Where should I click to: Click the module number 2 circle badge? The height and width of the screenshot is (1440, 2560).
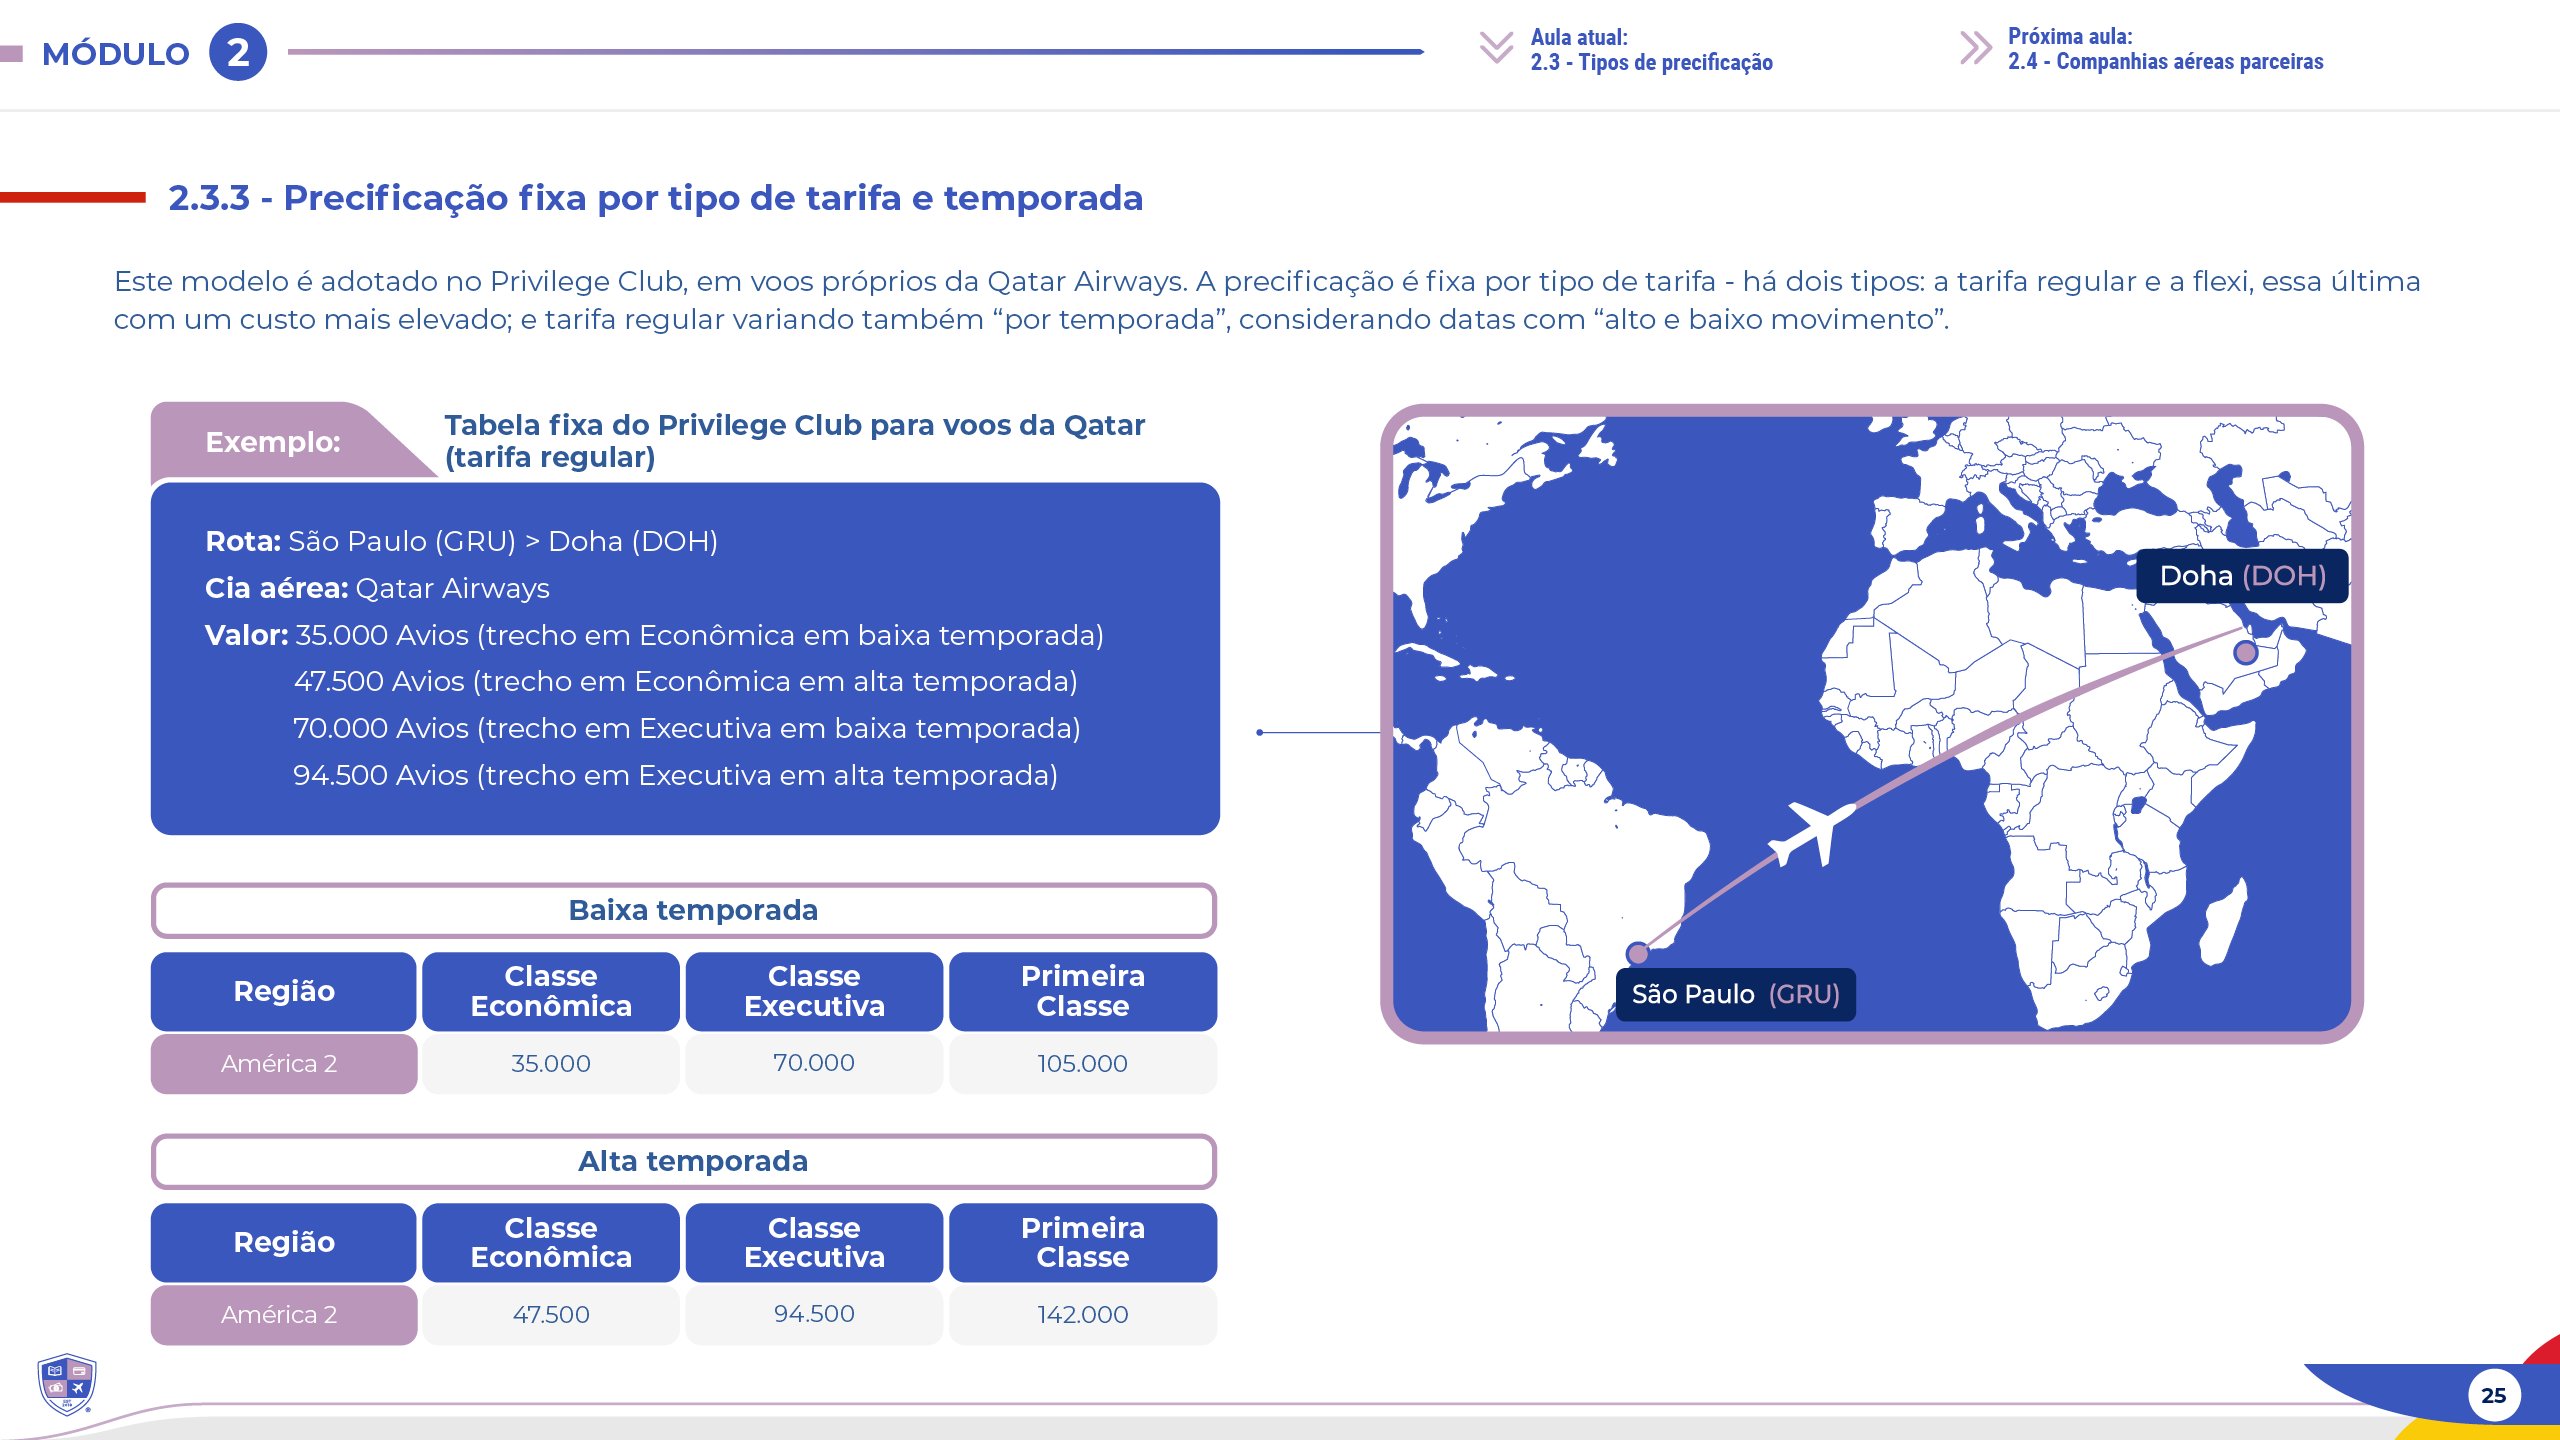pos(238,52)
